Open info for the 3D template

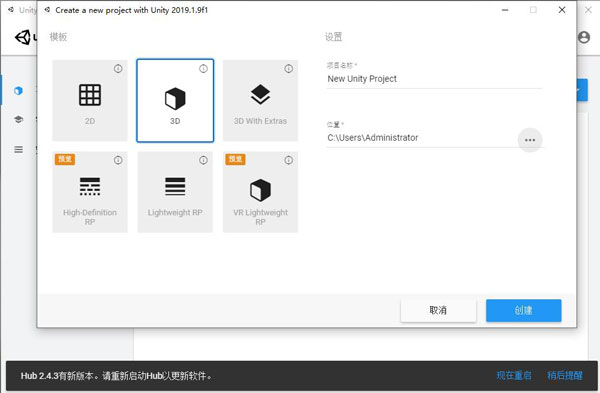pos(203,69)
